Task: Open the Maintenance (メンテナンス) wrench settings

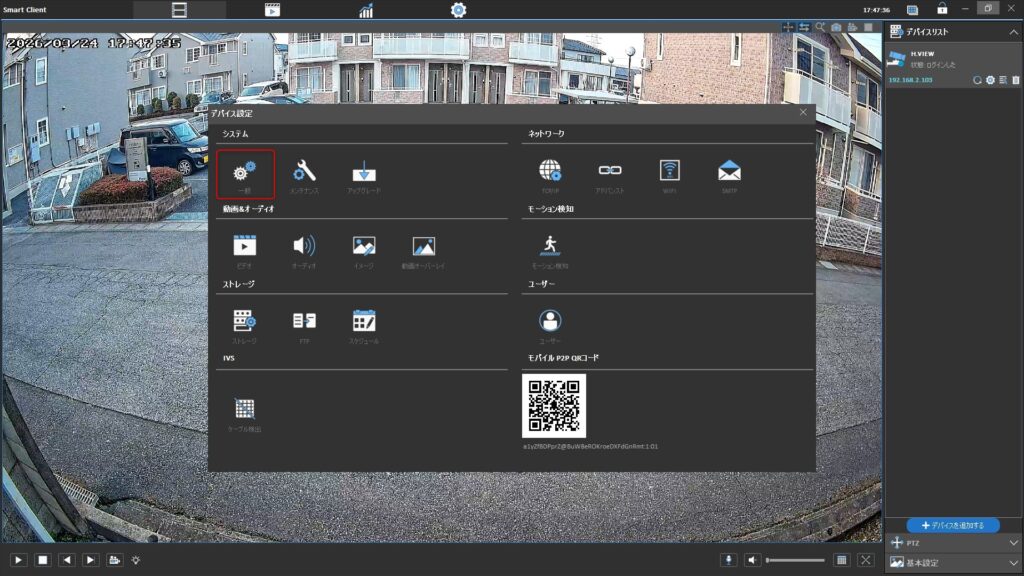Action: point(304,172)
